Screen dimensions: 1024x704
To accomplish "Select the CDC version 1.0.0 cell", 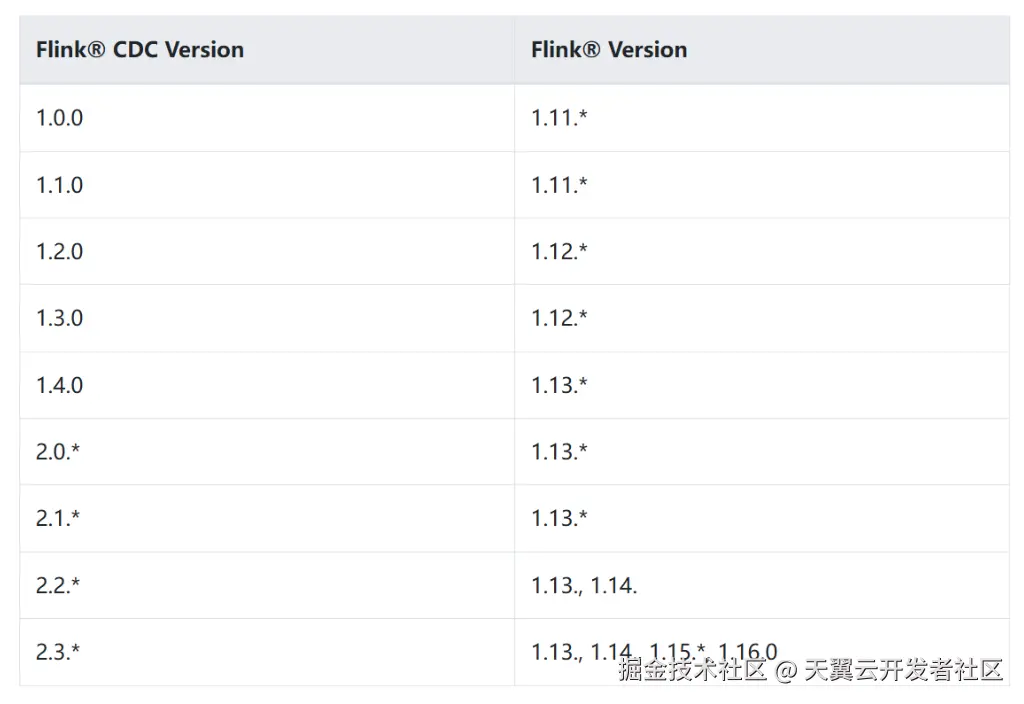I will pos(60,118).
